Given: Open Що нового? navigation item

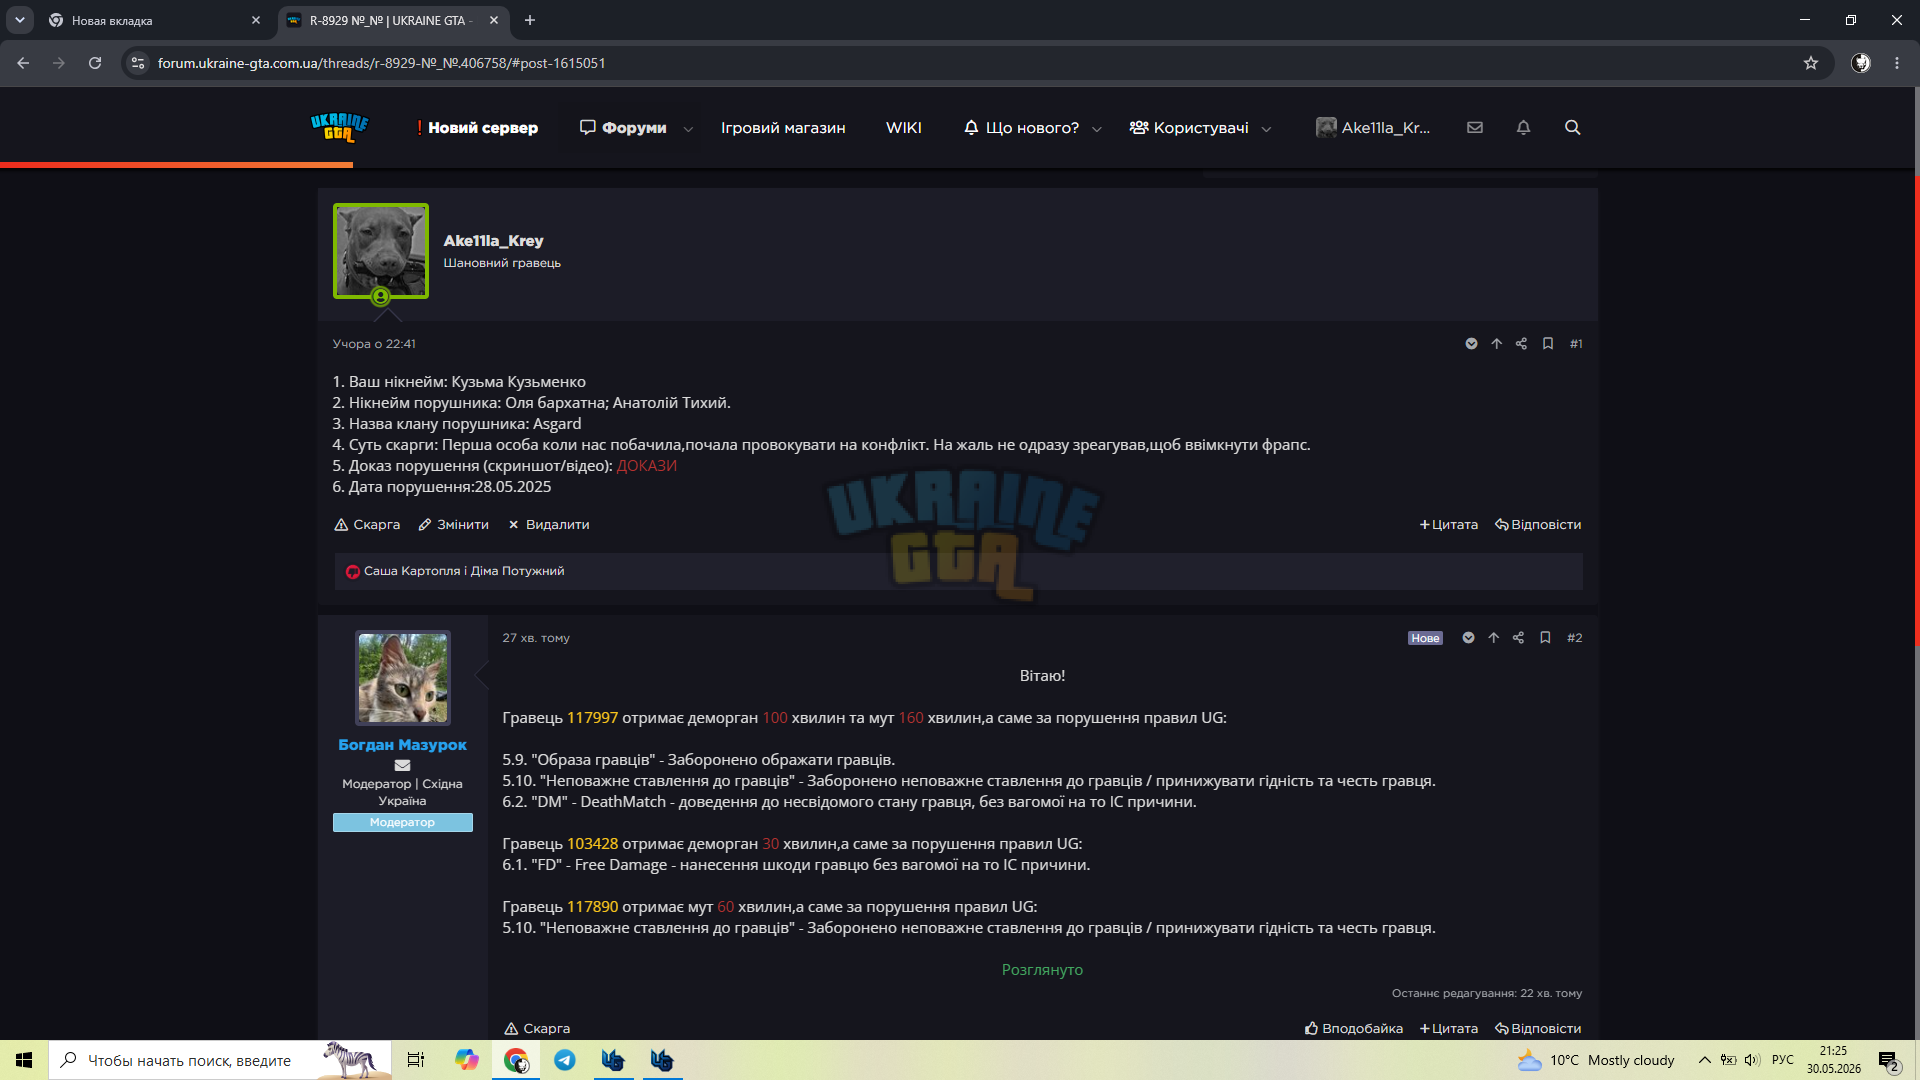Looking at the screenshot, I should [x=1022, y=127].
